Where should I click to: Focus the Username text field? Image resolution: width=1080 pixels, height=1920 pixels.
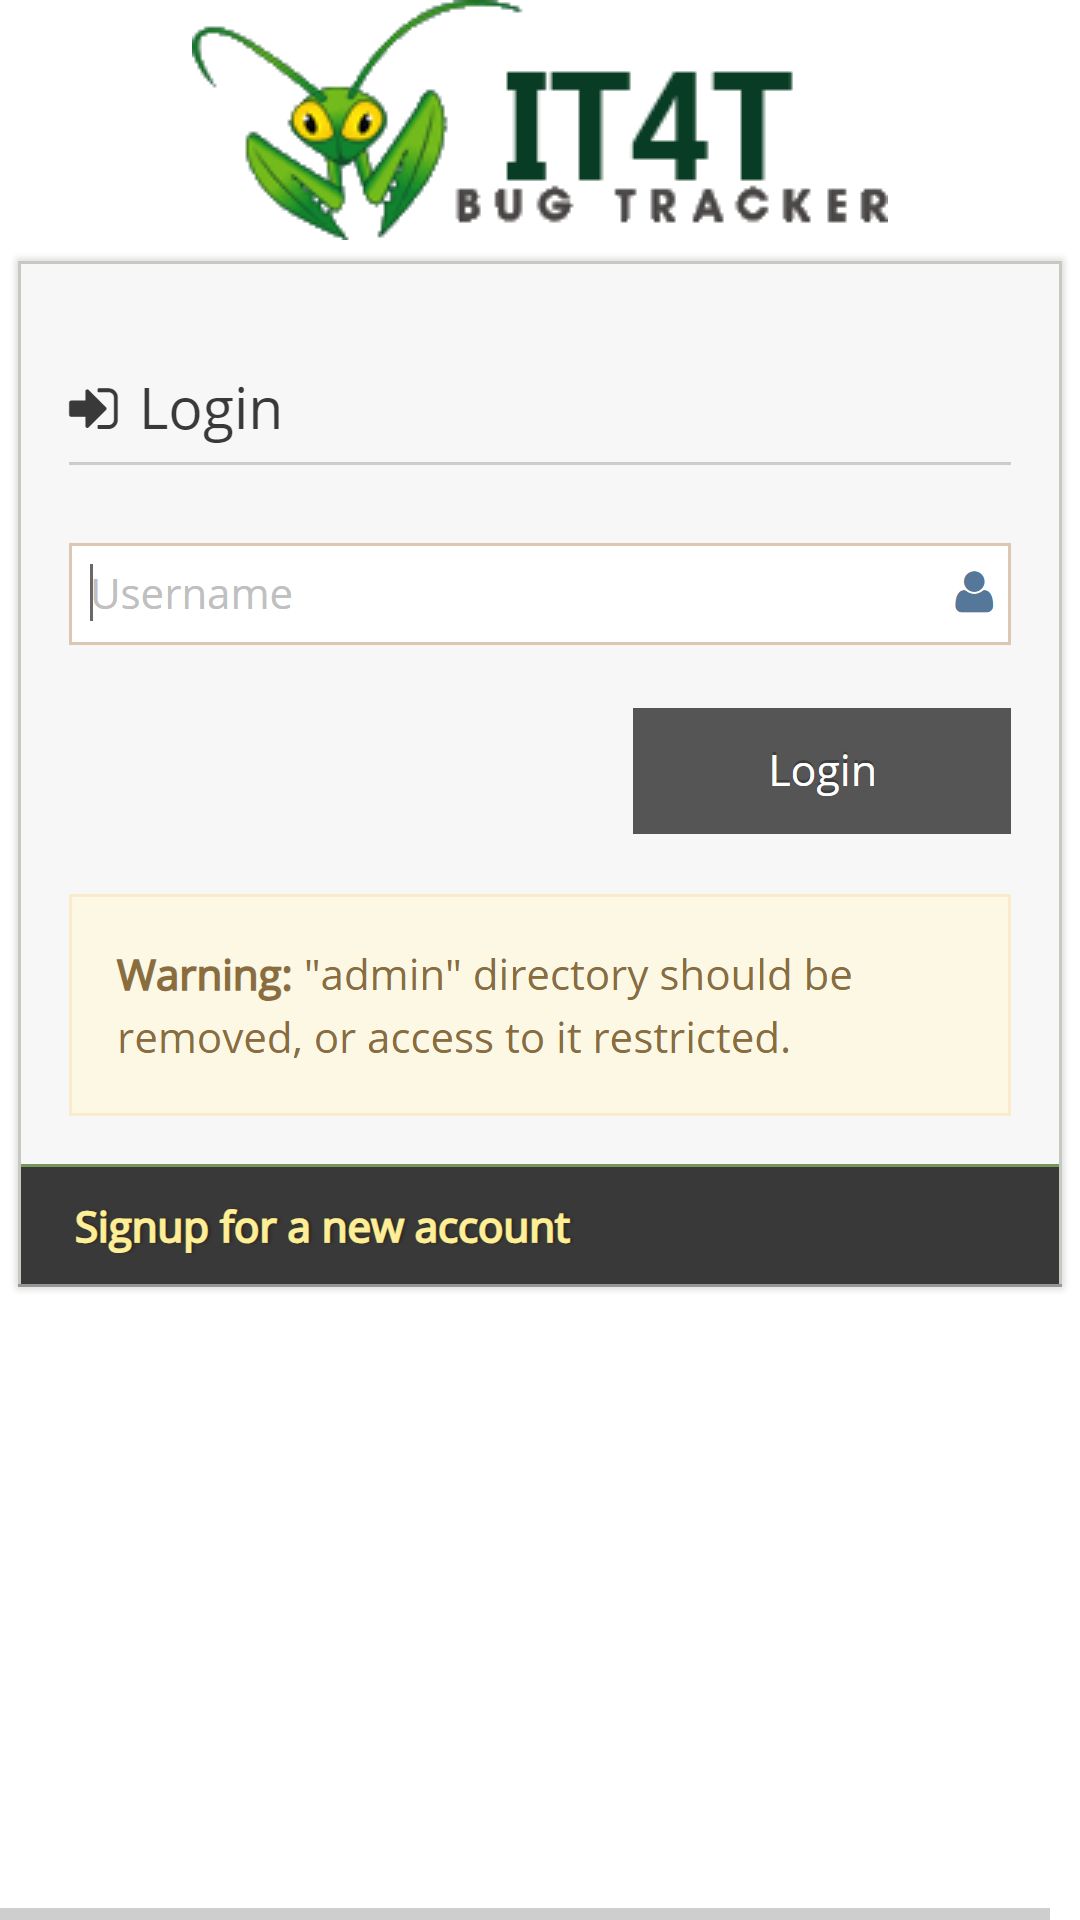point(540,594)
